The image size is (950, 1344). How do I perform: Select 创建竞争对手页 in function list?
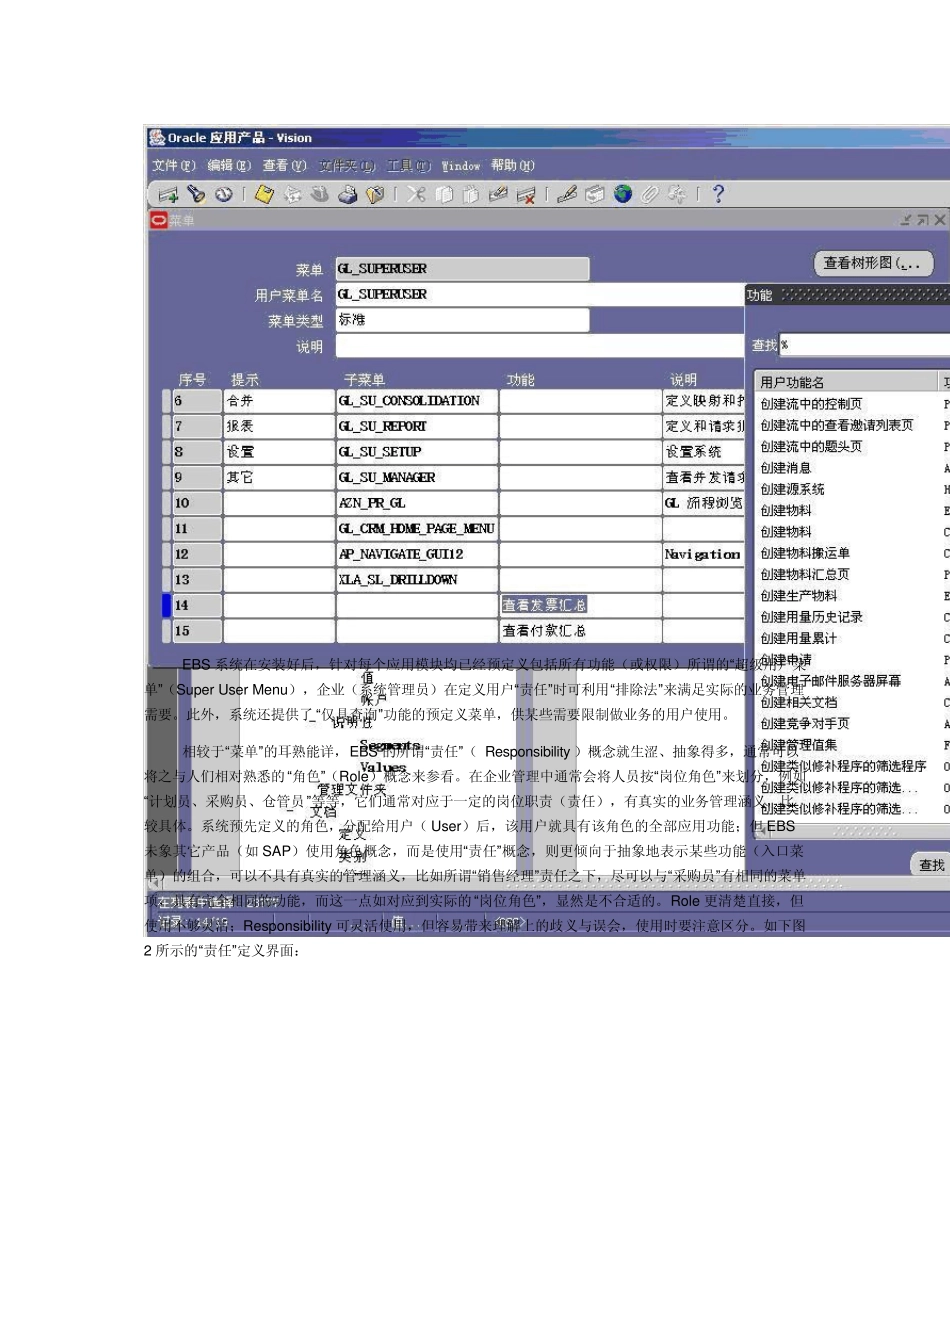click(x=805, y=724)
